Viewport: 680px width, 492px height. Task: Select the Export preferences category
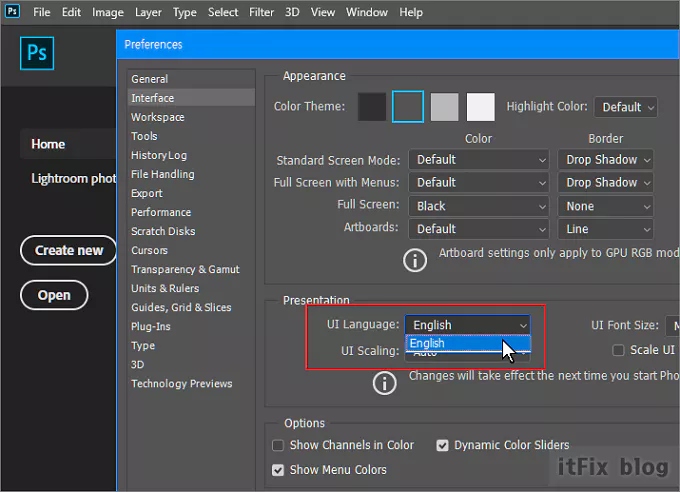tap(191, 193)
